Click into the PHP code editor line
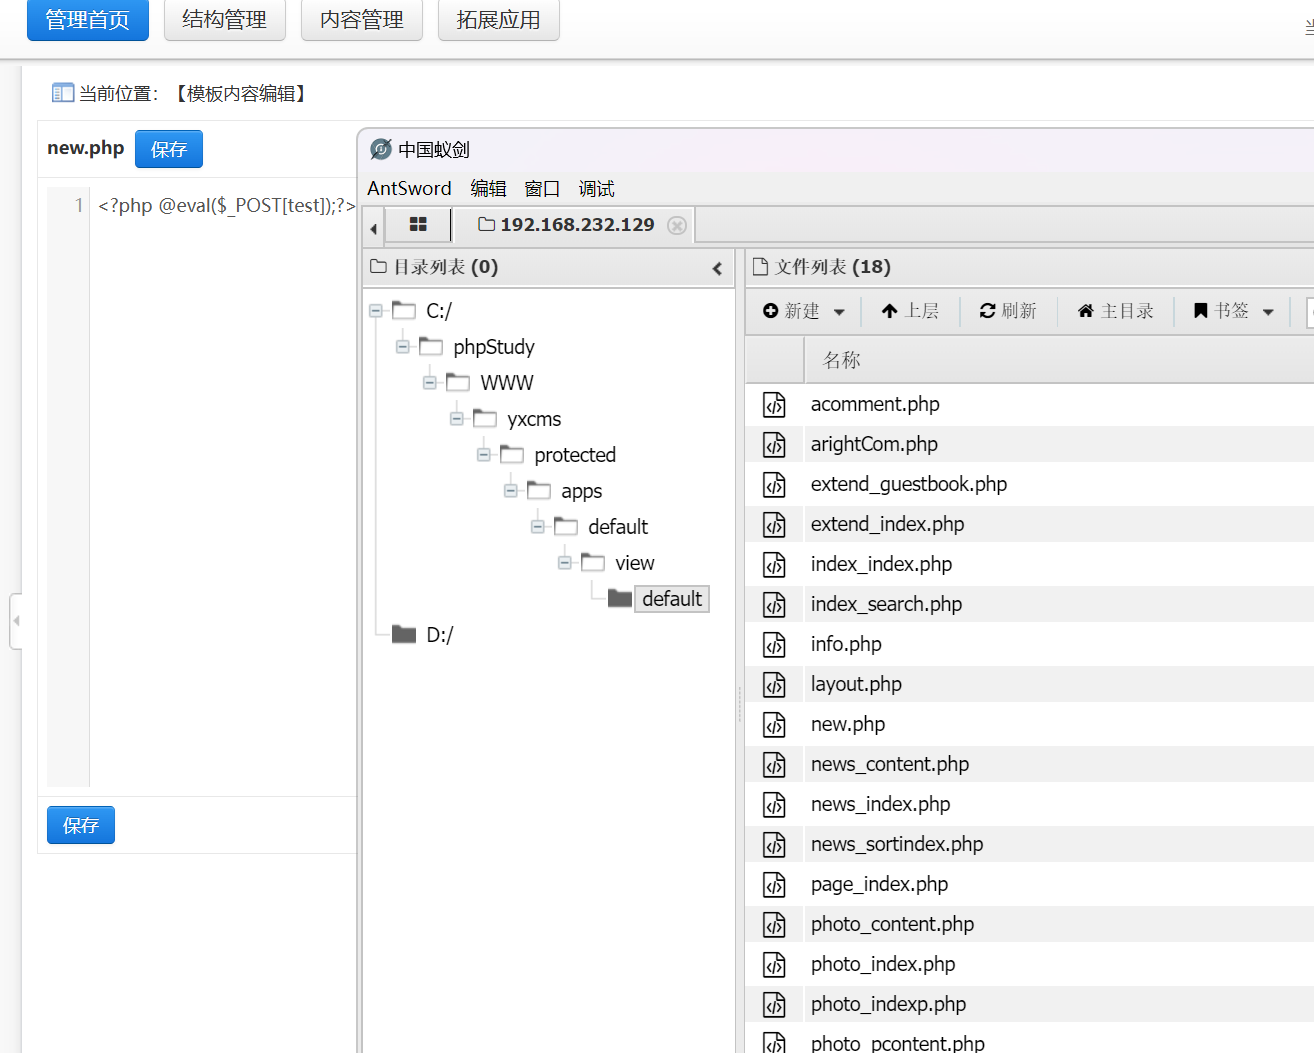 (x=226, y=206)
